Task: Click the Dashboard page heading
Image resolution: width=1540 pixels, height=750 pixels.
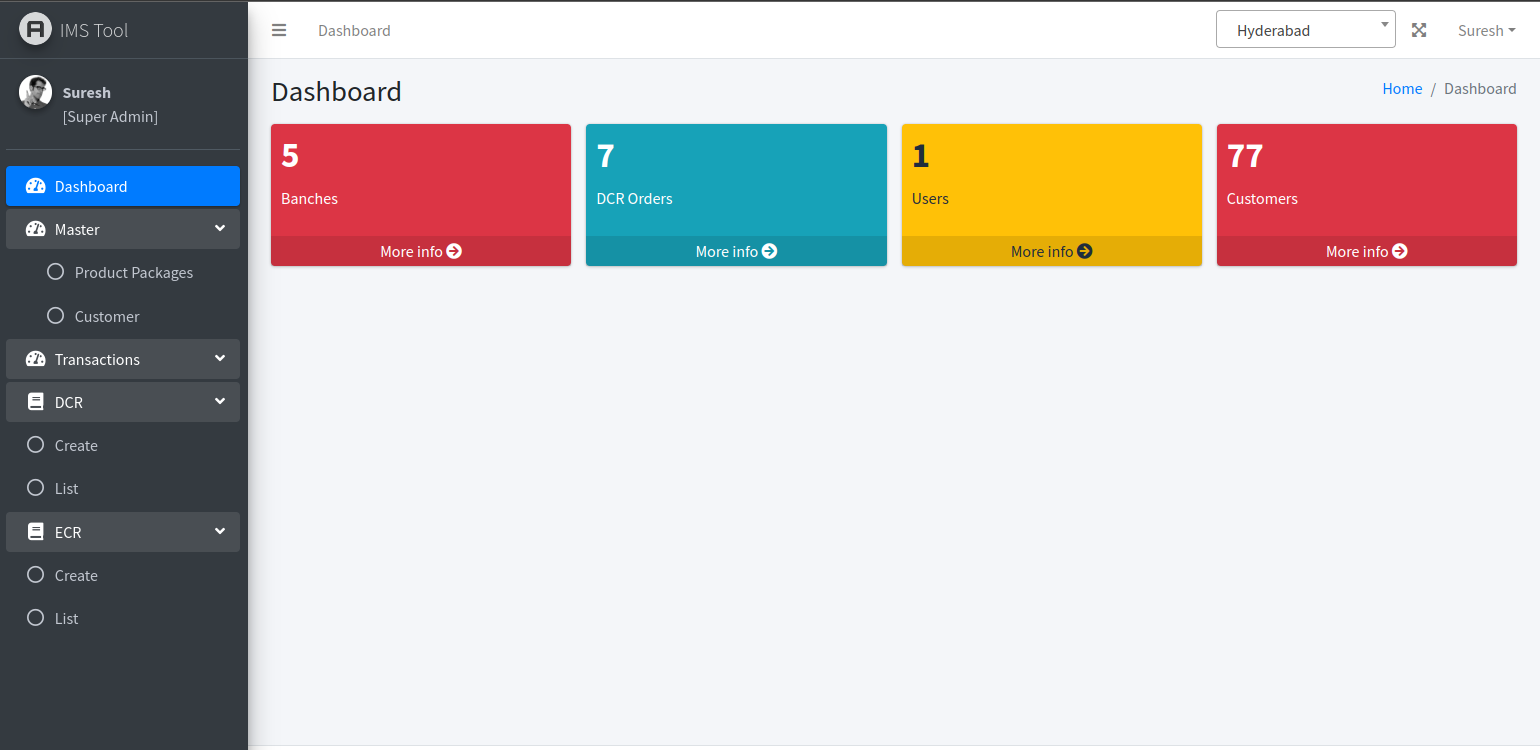Action: click(x=336, y=91)
